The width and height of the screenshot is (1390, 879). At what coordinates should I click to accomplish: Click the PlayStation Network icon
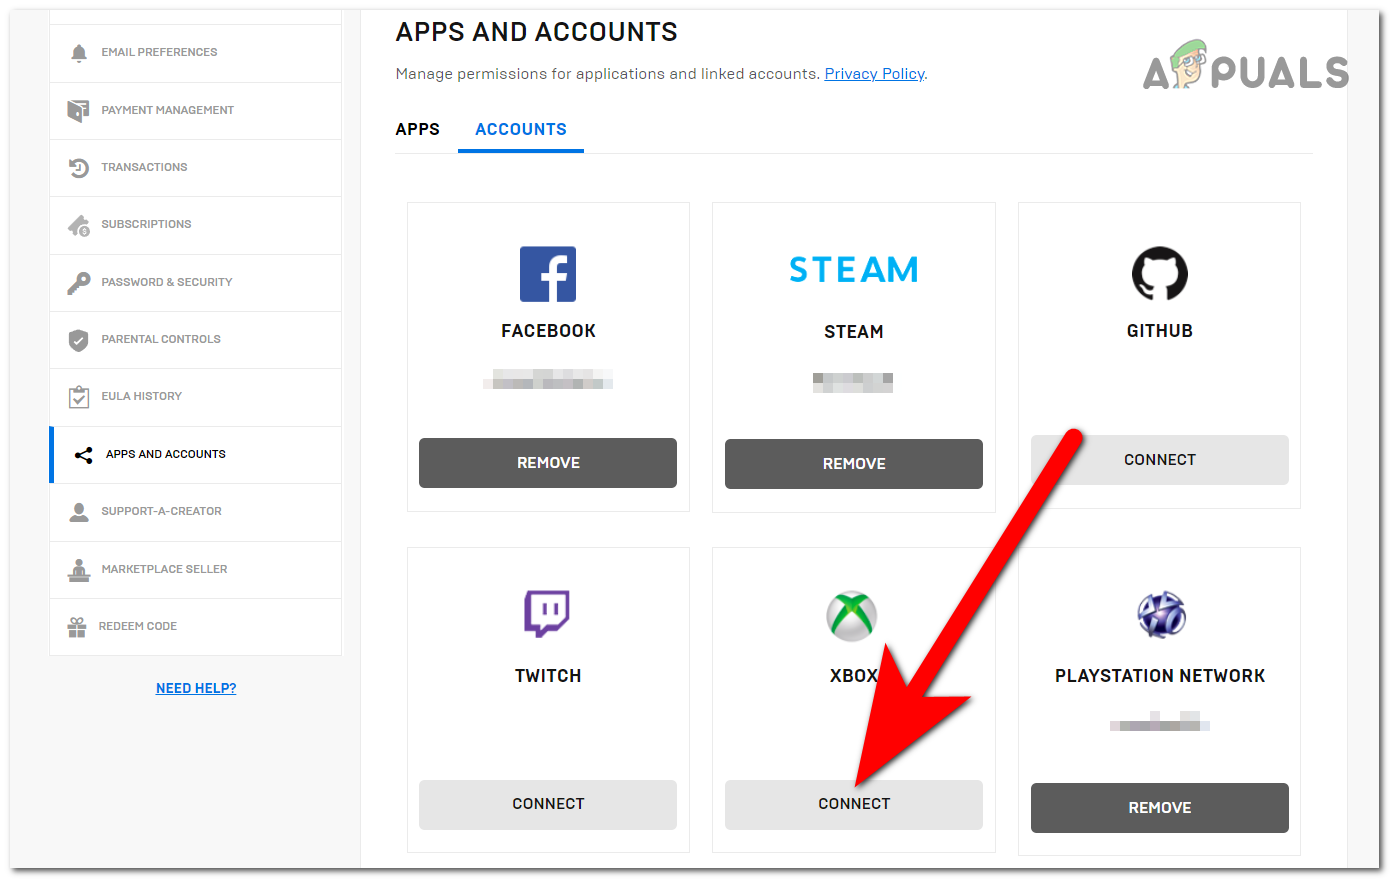[1159, 615]
